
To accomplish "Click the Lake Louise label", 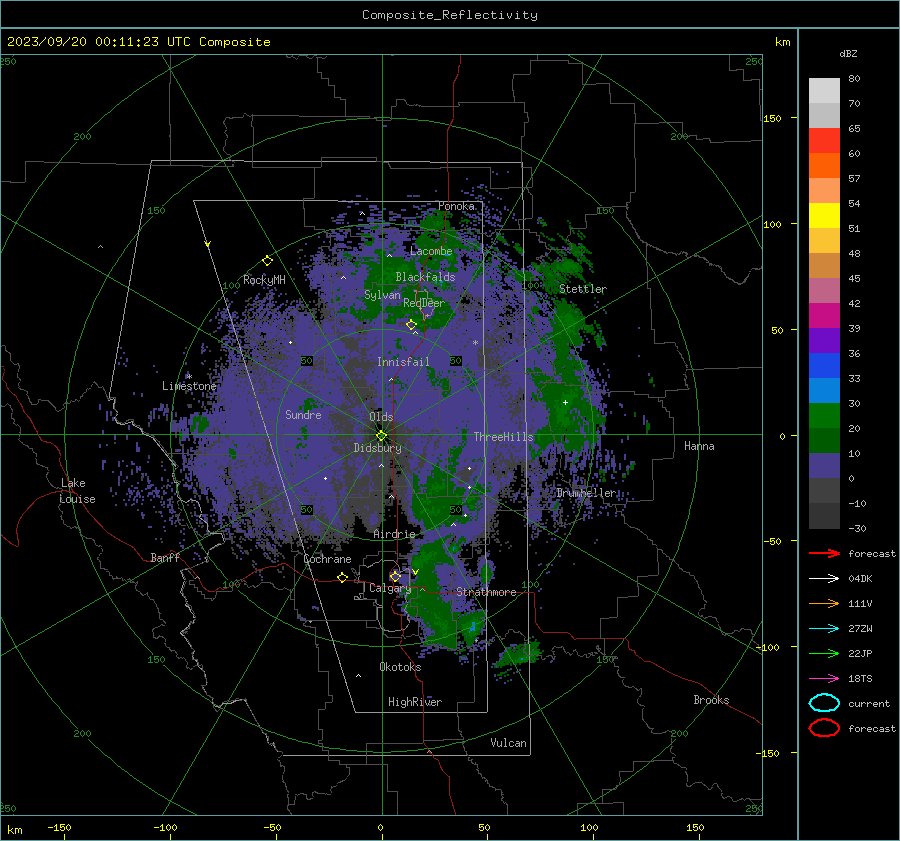I will (78, 491).
